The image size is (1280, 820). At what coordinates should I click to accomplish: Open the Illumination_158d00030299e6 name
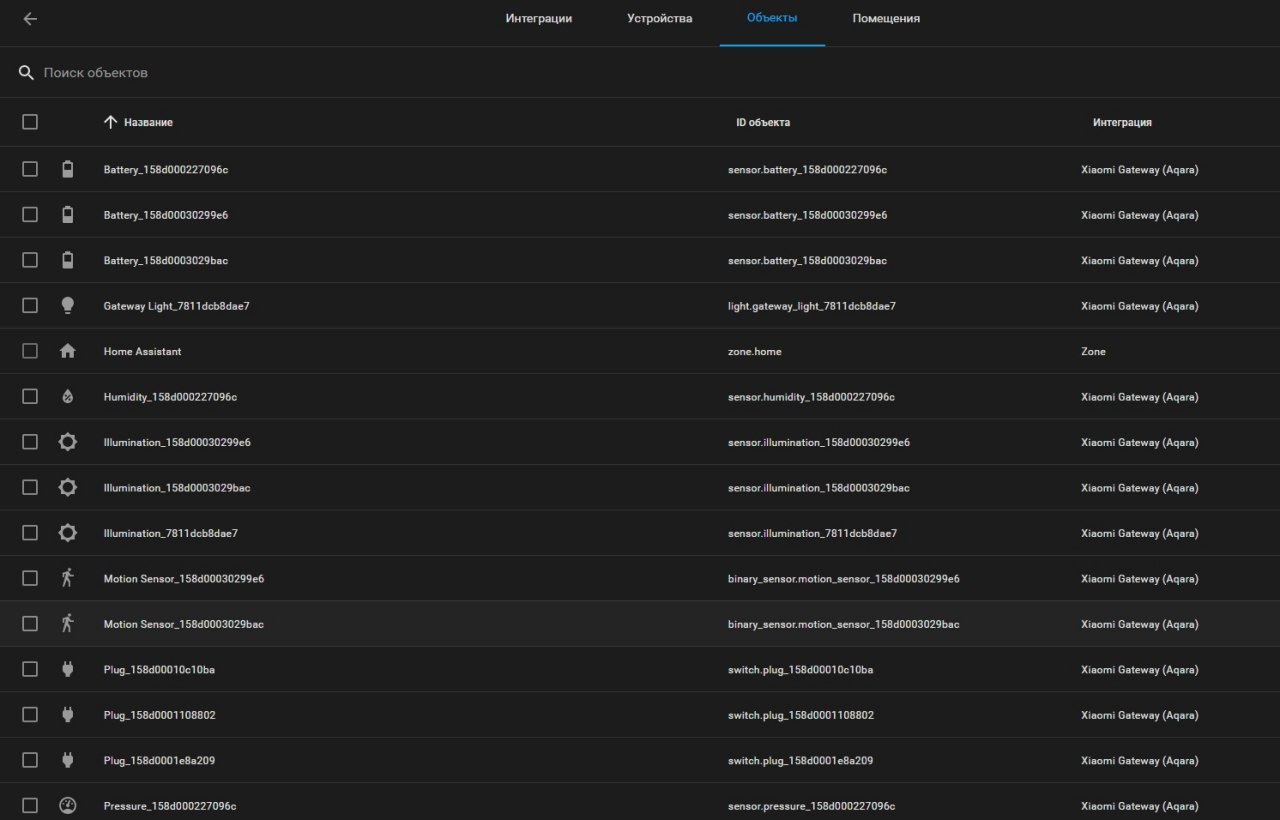tap(177, 442)
